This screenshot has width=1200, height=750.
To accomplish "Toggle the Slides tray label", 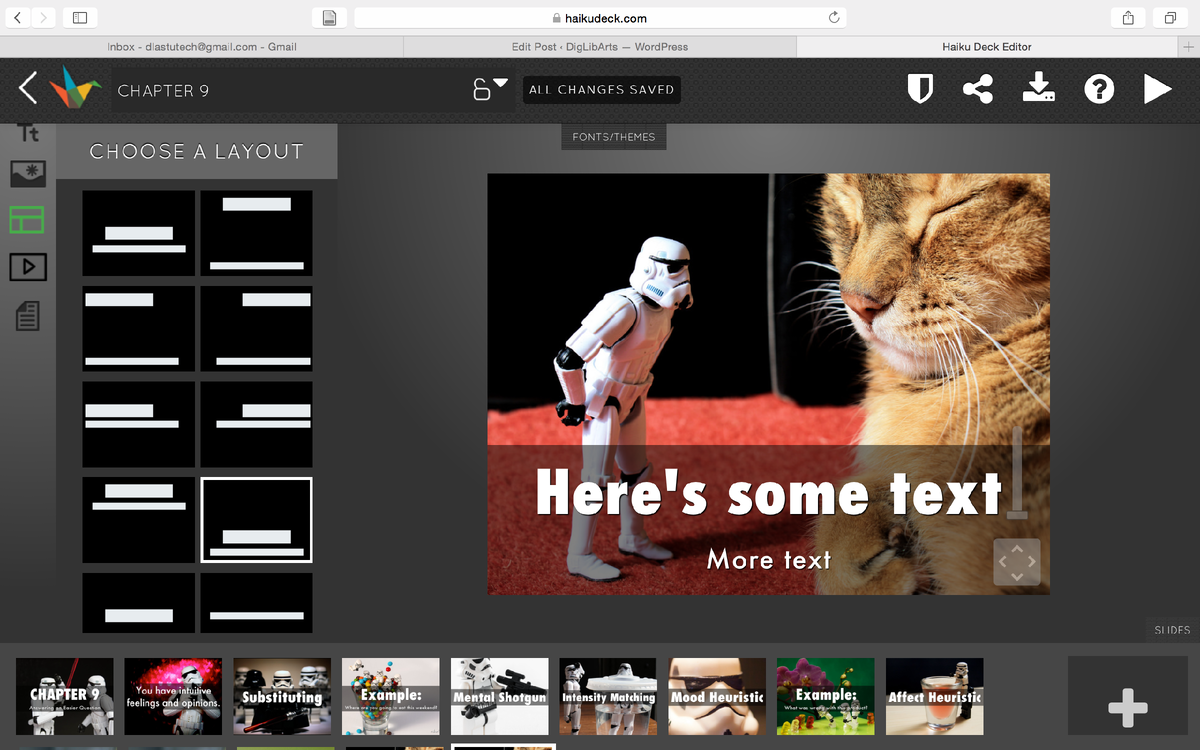I will [1172, 630].
